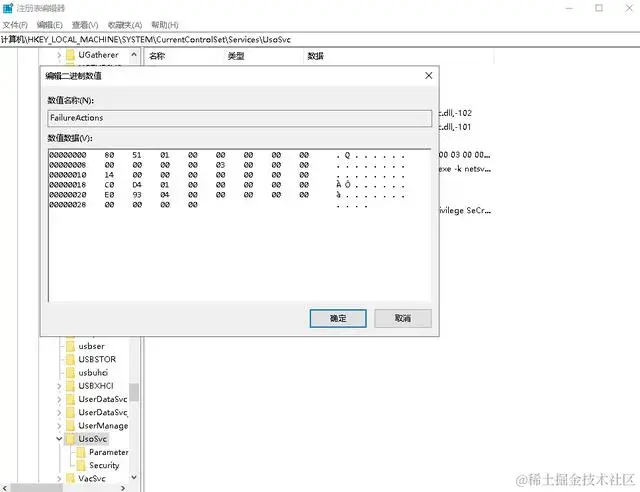This screenshot has width=640, height=492.
Task: Click hex byte 51 in the first row
Action: [137, 155]
